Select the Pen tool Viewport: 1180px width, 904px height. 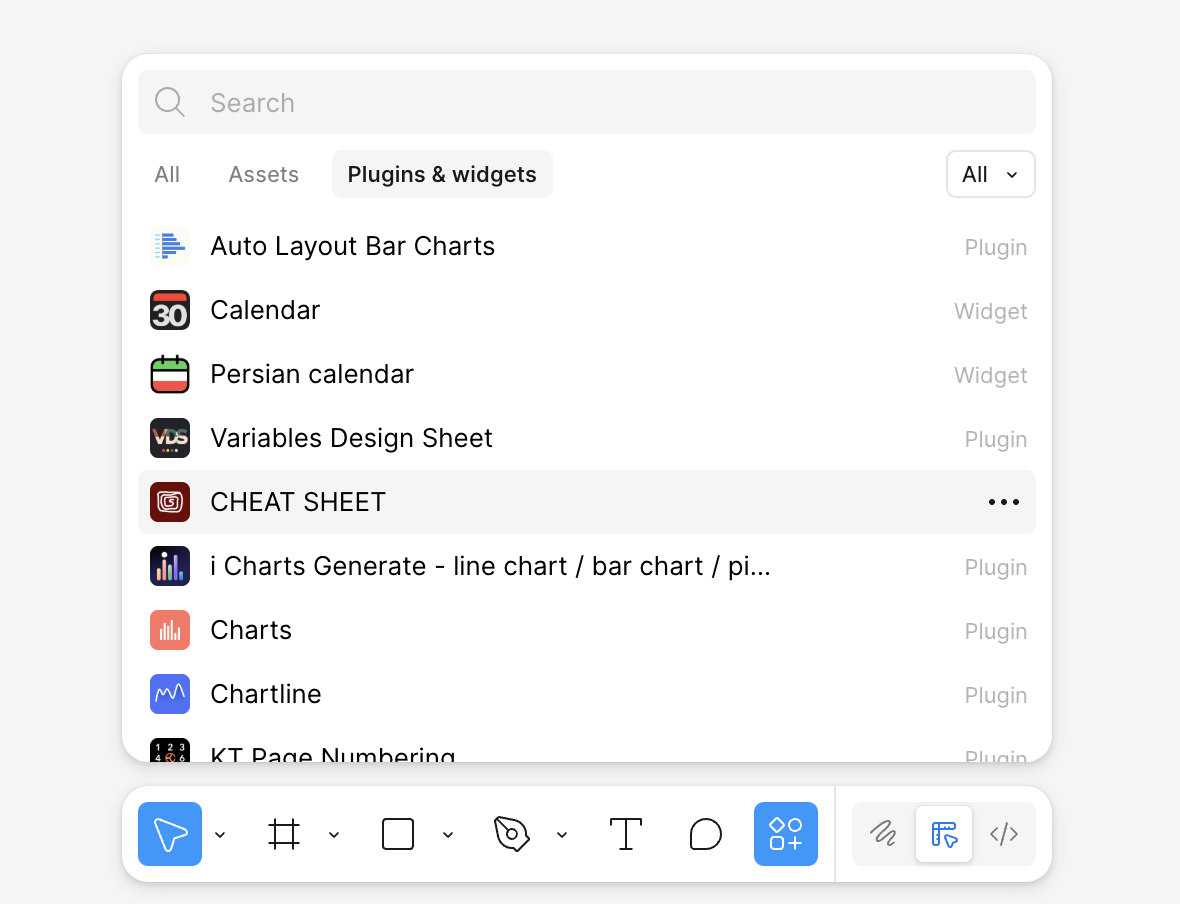[511, 834]
